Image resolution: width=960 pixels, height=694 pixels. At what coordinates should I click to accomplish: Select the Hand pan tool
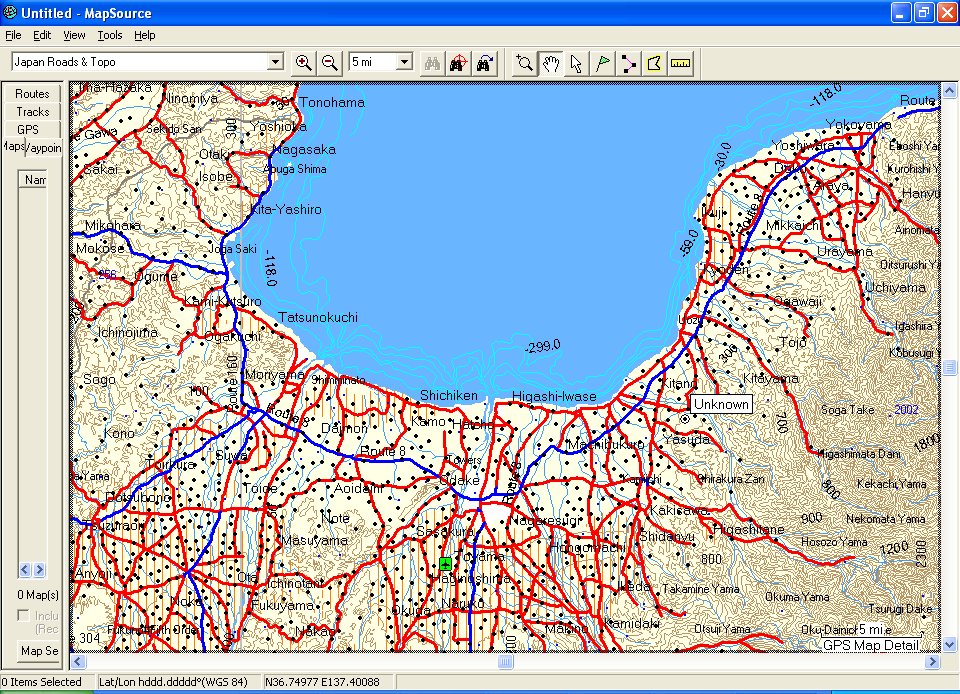click(x=550, y=62)
